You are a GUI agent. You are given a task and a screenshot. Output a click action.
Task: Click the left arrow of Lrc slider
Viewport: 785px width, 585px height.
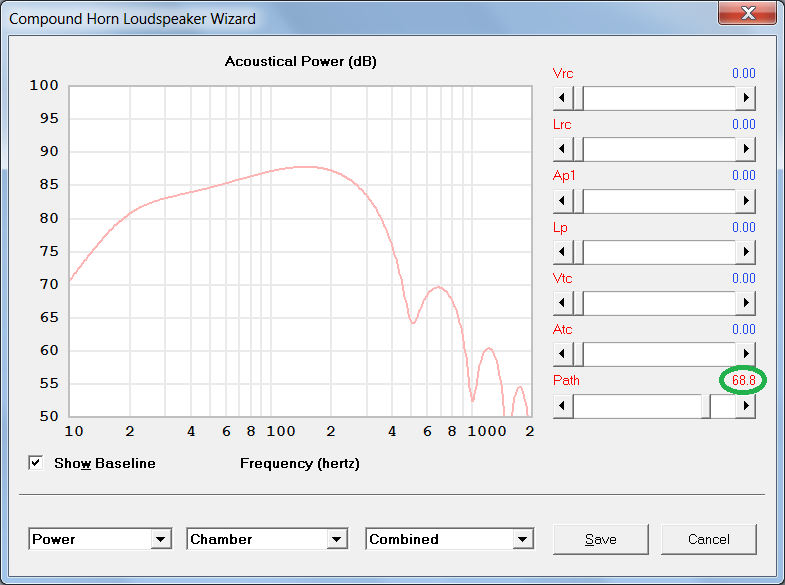(563, 149)
